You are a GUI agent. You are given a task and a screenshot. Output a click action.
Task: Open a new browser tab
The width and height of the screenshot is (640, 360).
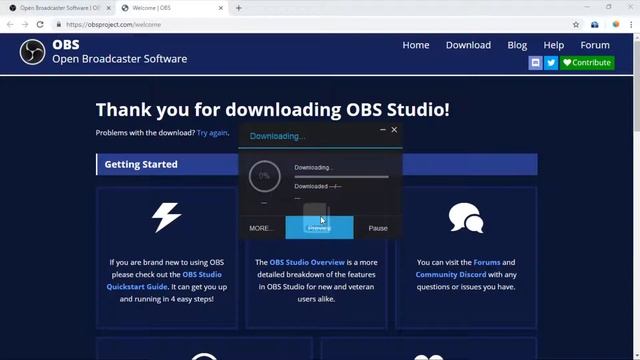pos(239,8)
